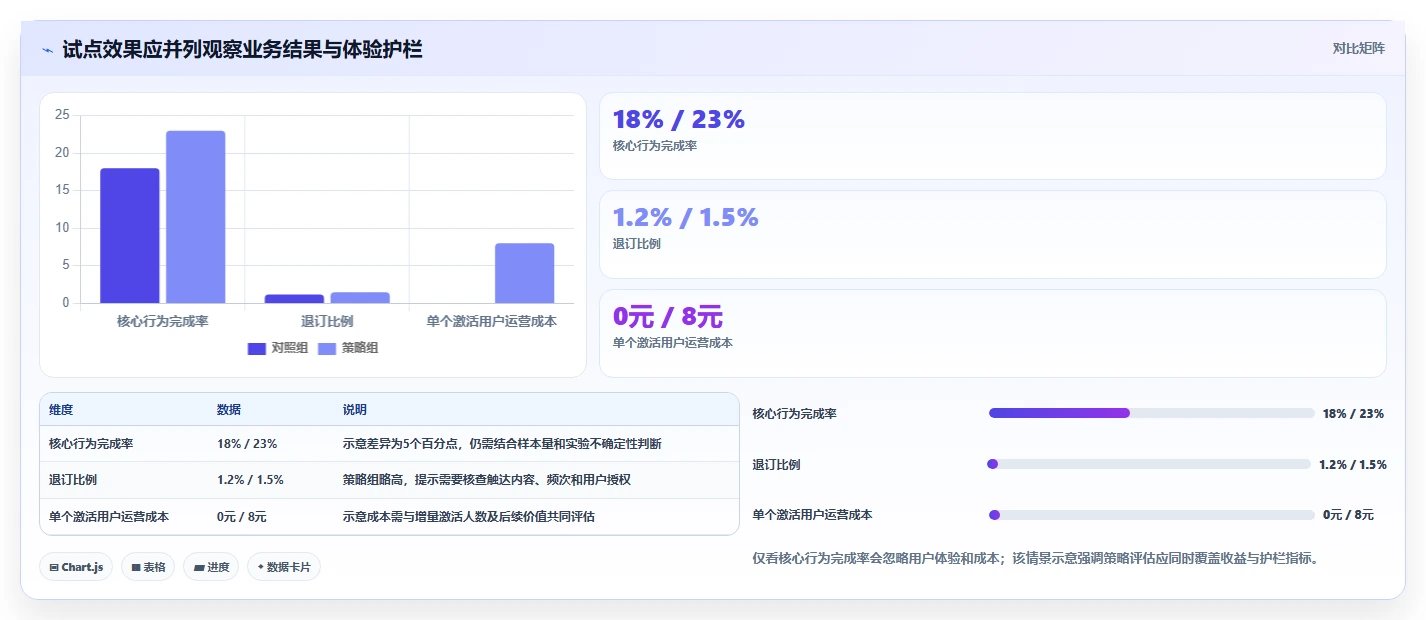Click the 策略组 bar for 核心行为完成率

coord(196,217)
